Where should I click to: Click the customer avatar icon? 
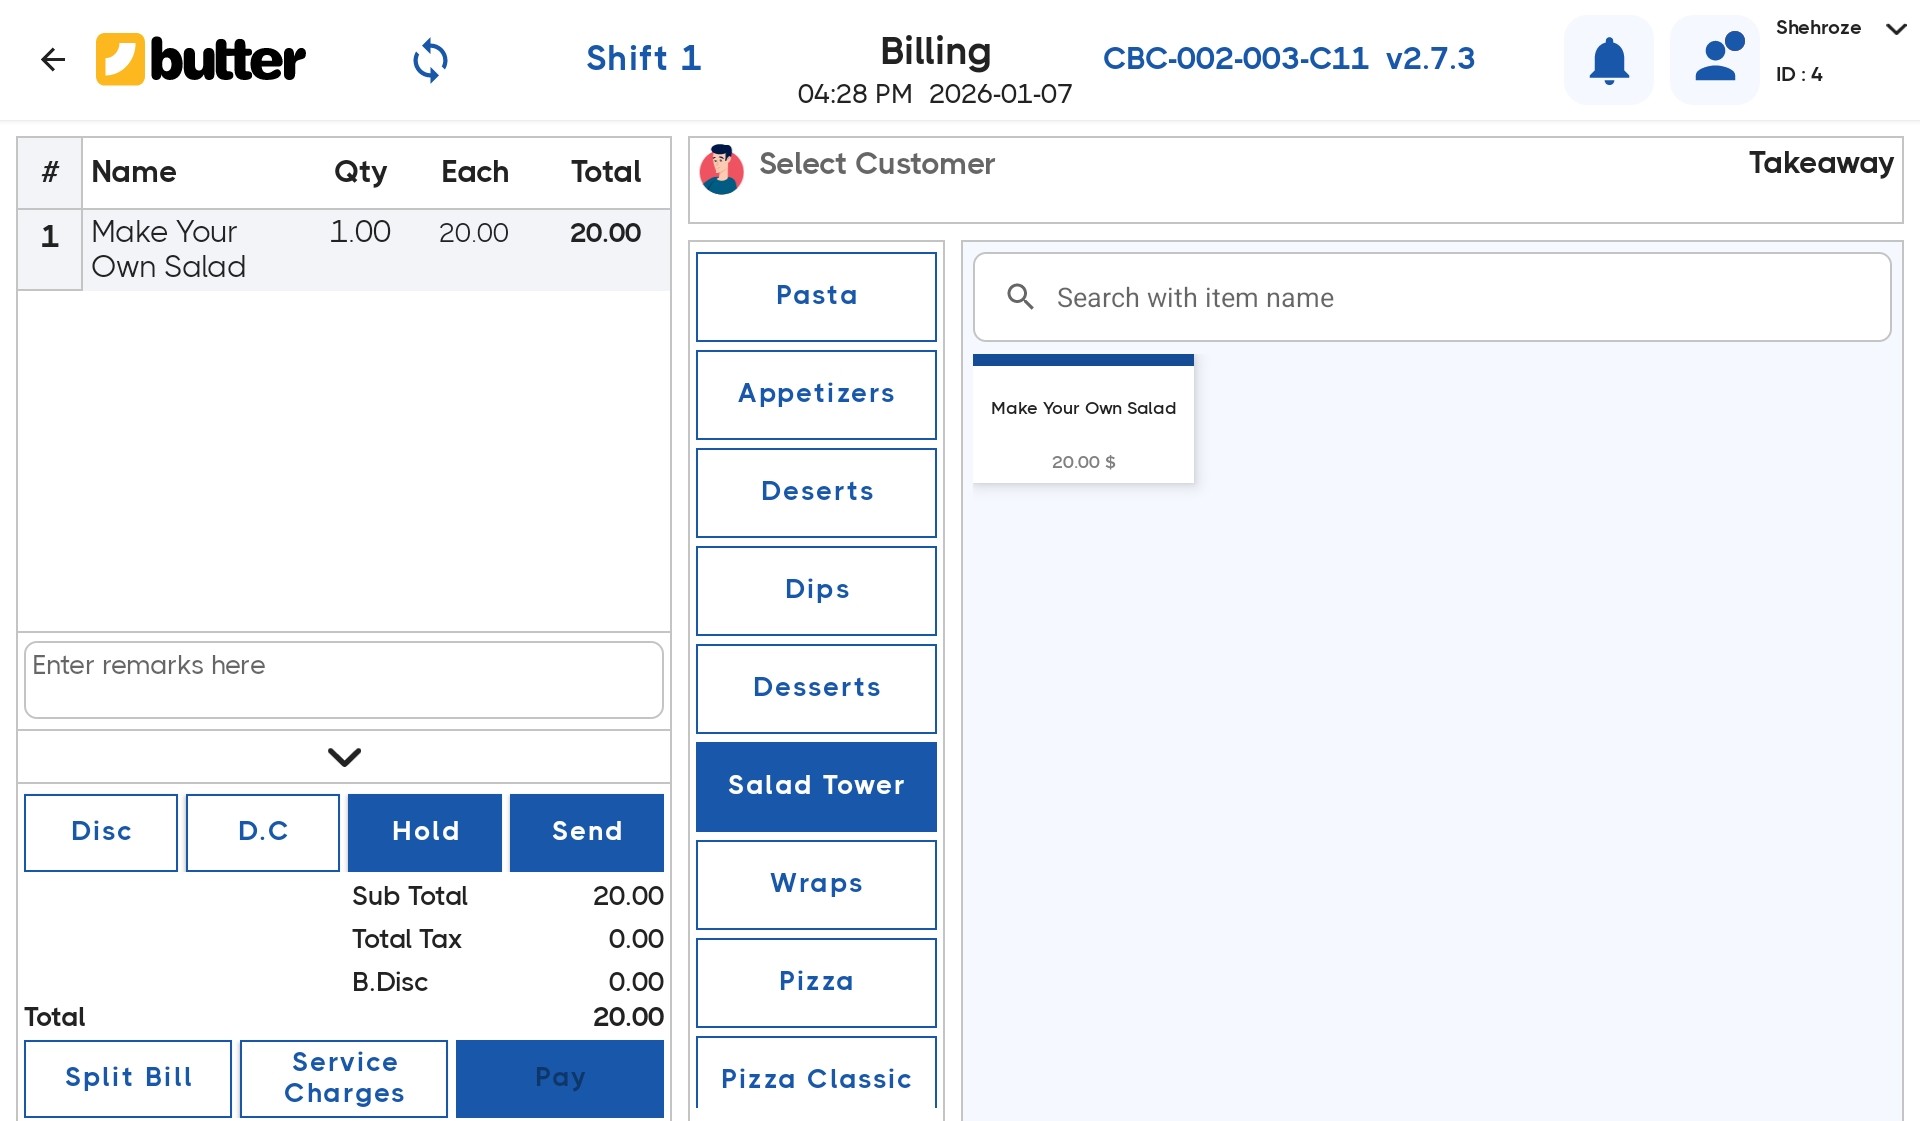pos(721,169)
